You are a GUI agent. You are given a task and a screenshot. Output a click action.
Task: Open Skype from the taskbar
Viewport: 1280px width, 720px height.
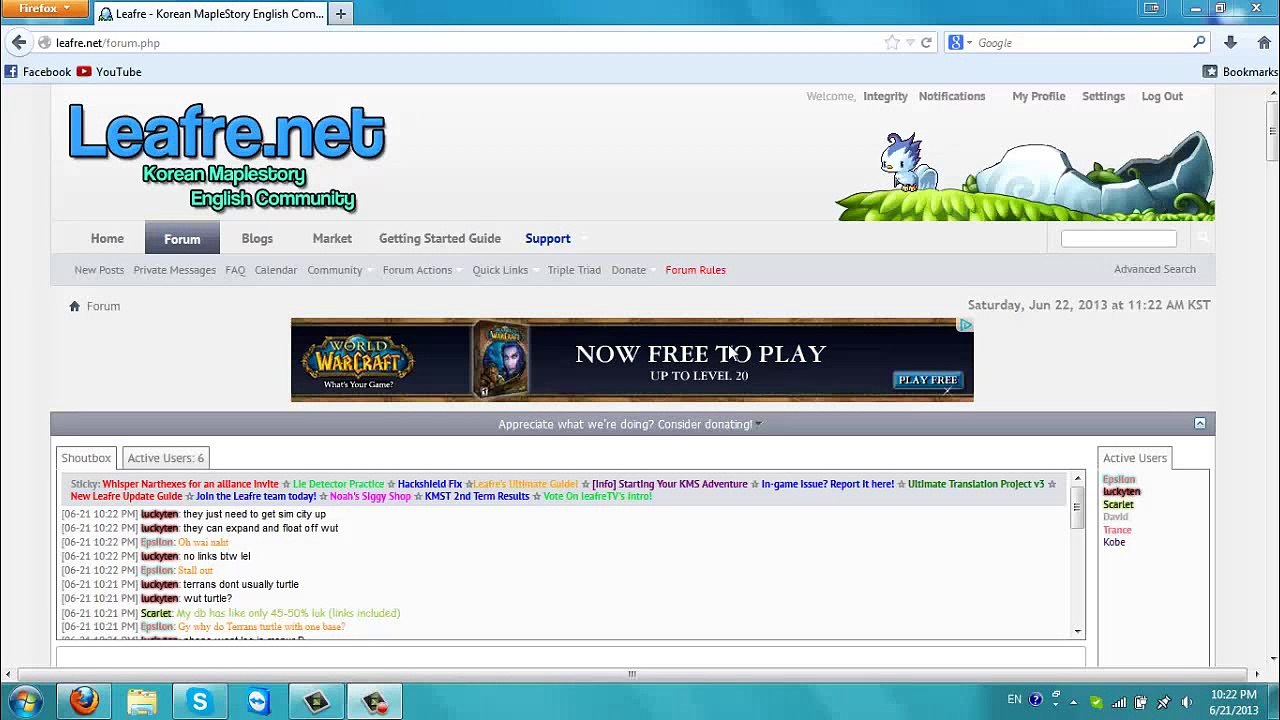[200, 701]
